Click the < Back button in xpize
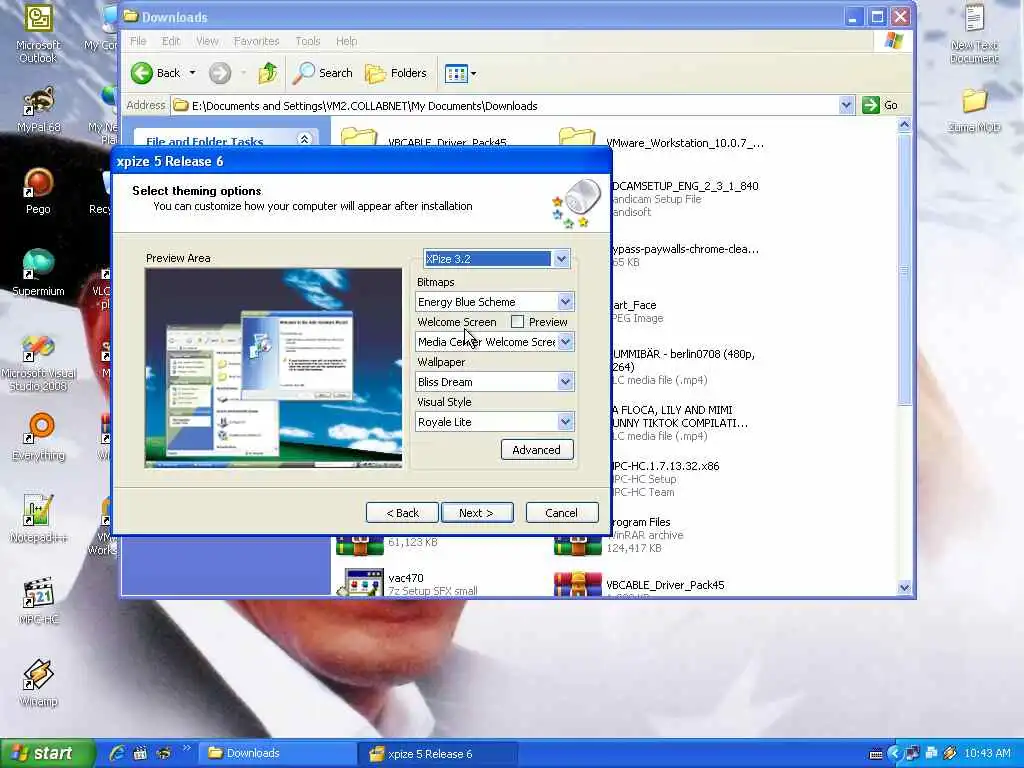The height and width of the screenshot is (768, 1024). [x=402, y=513]
